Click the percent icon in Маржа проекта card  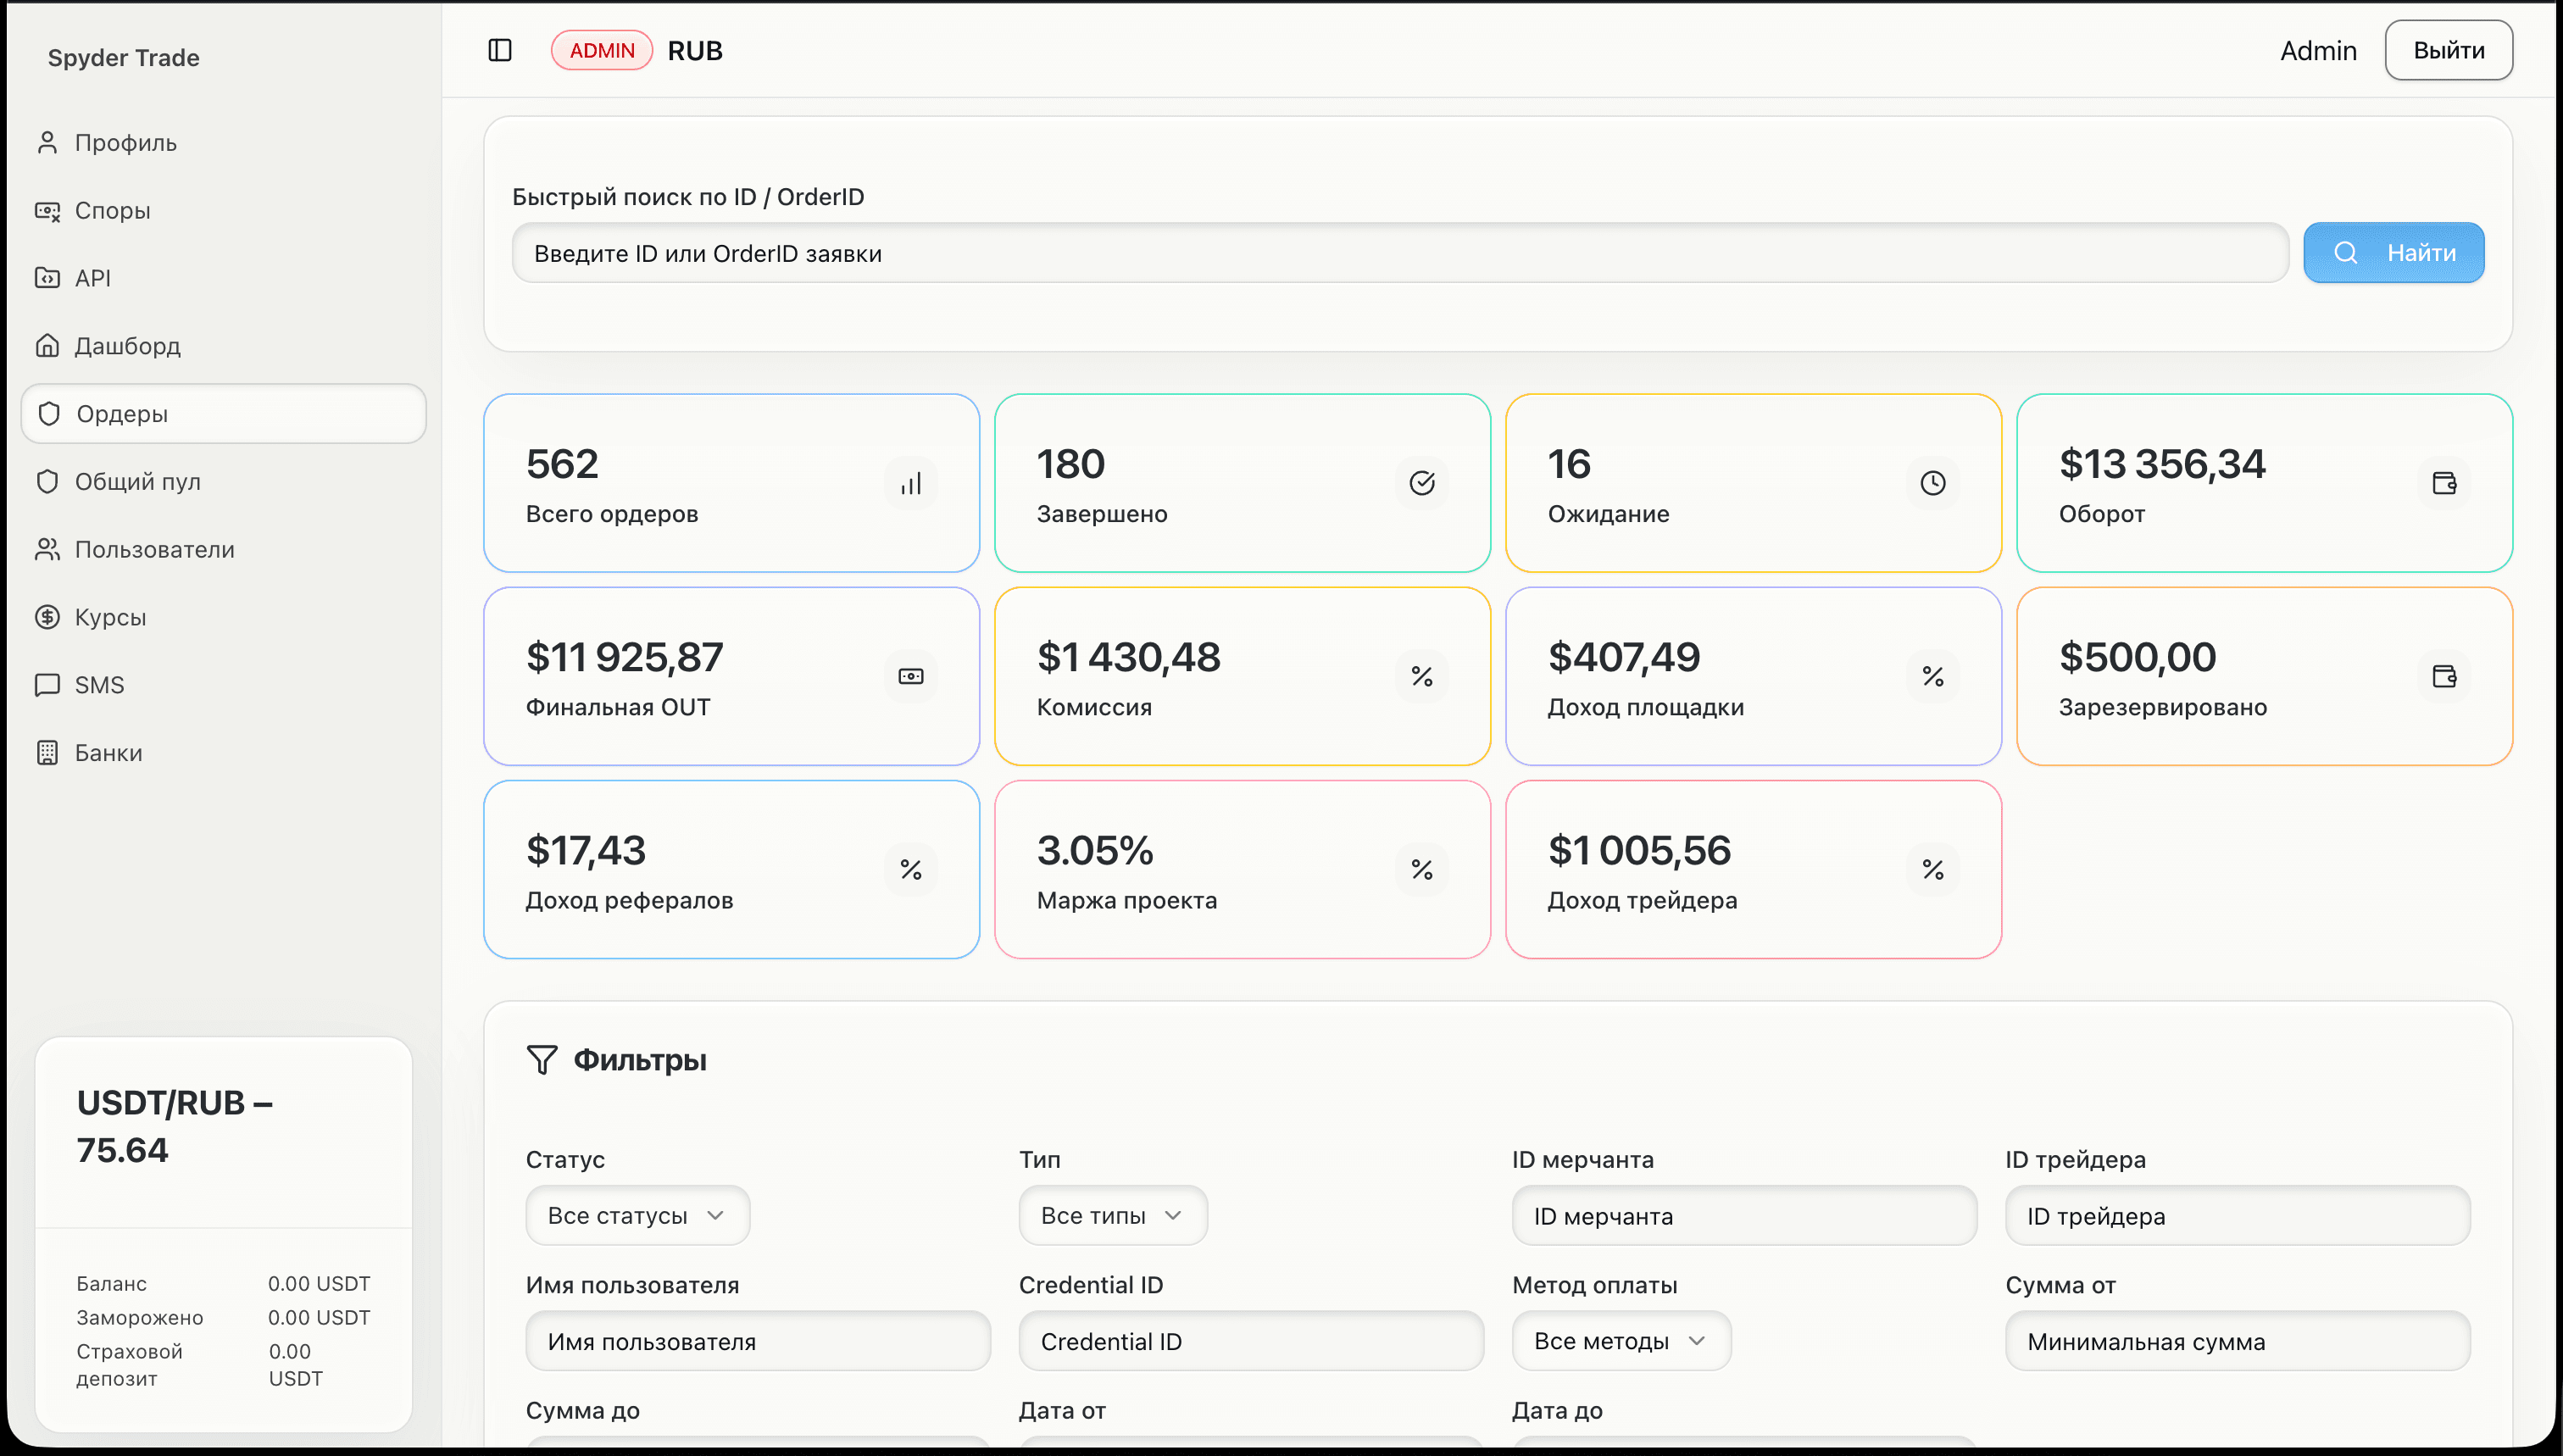click(x=1421, y=870)
